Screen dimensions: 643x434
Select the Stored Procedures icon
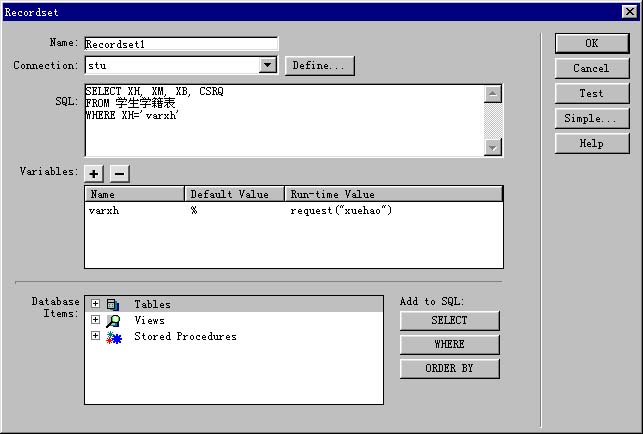pos(113,337)
